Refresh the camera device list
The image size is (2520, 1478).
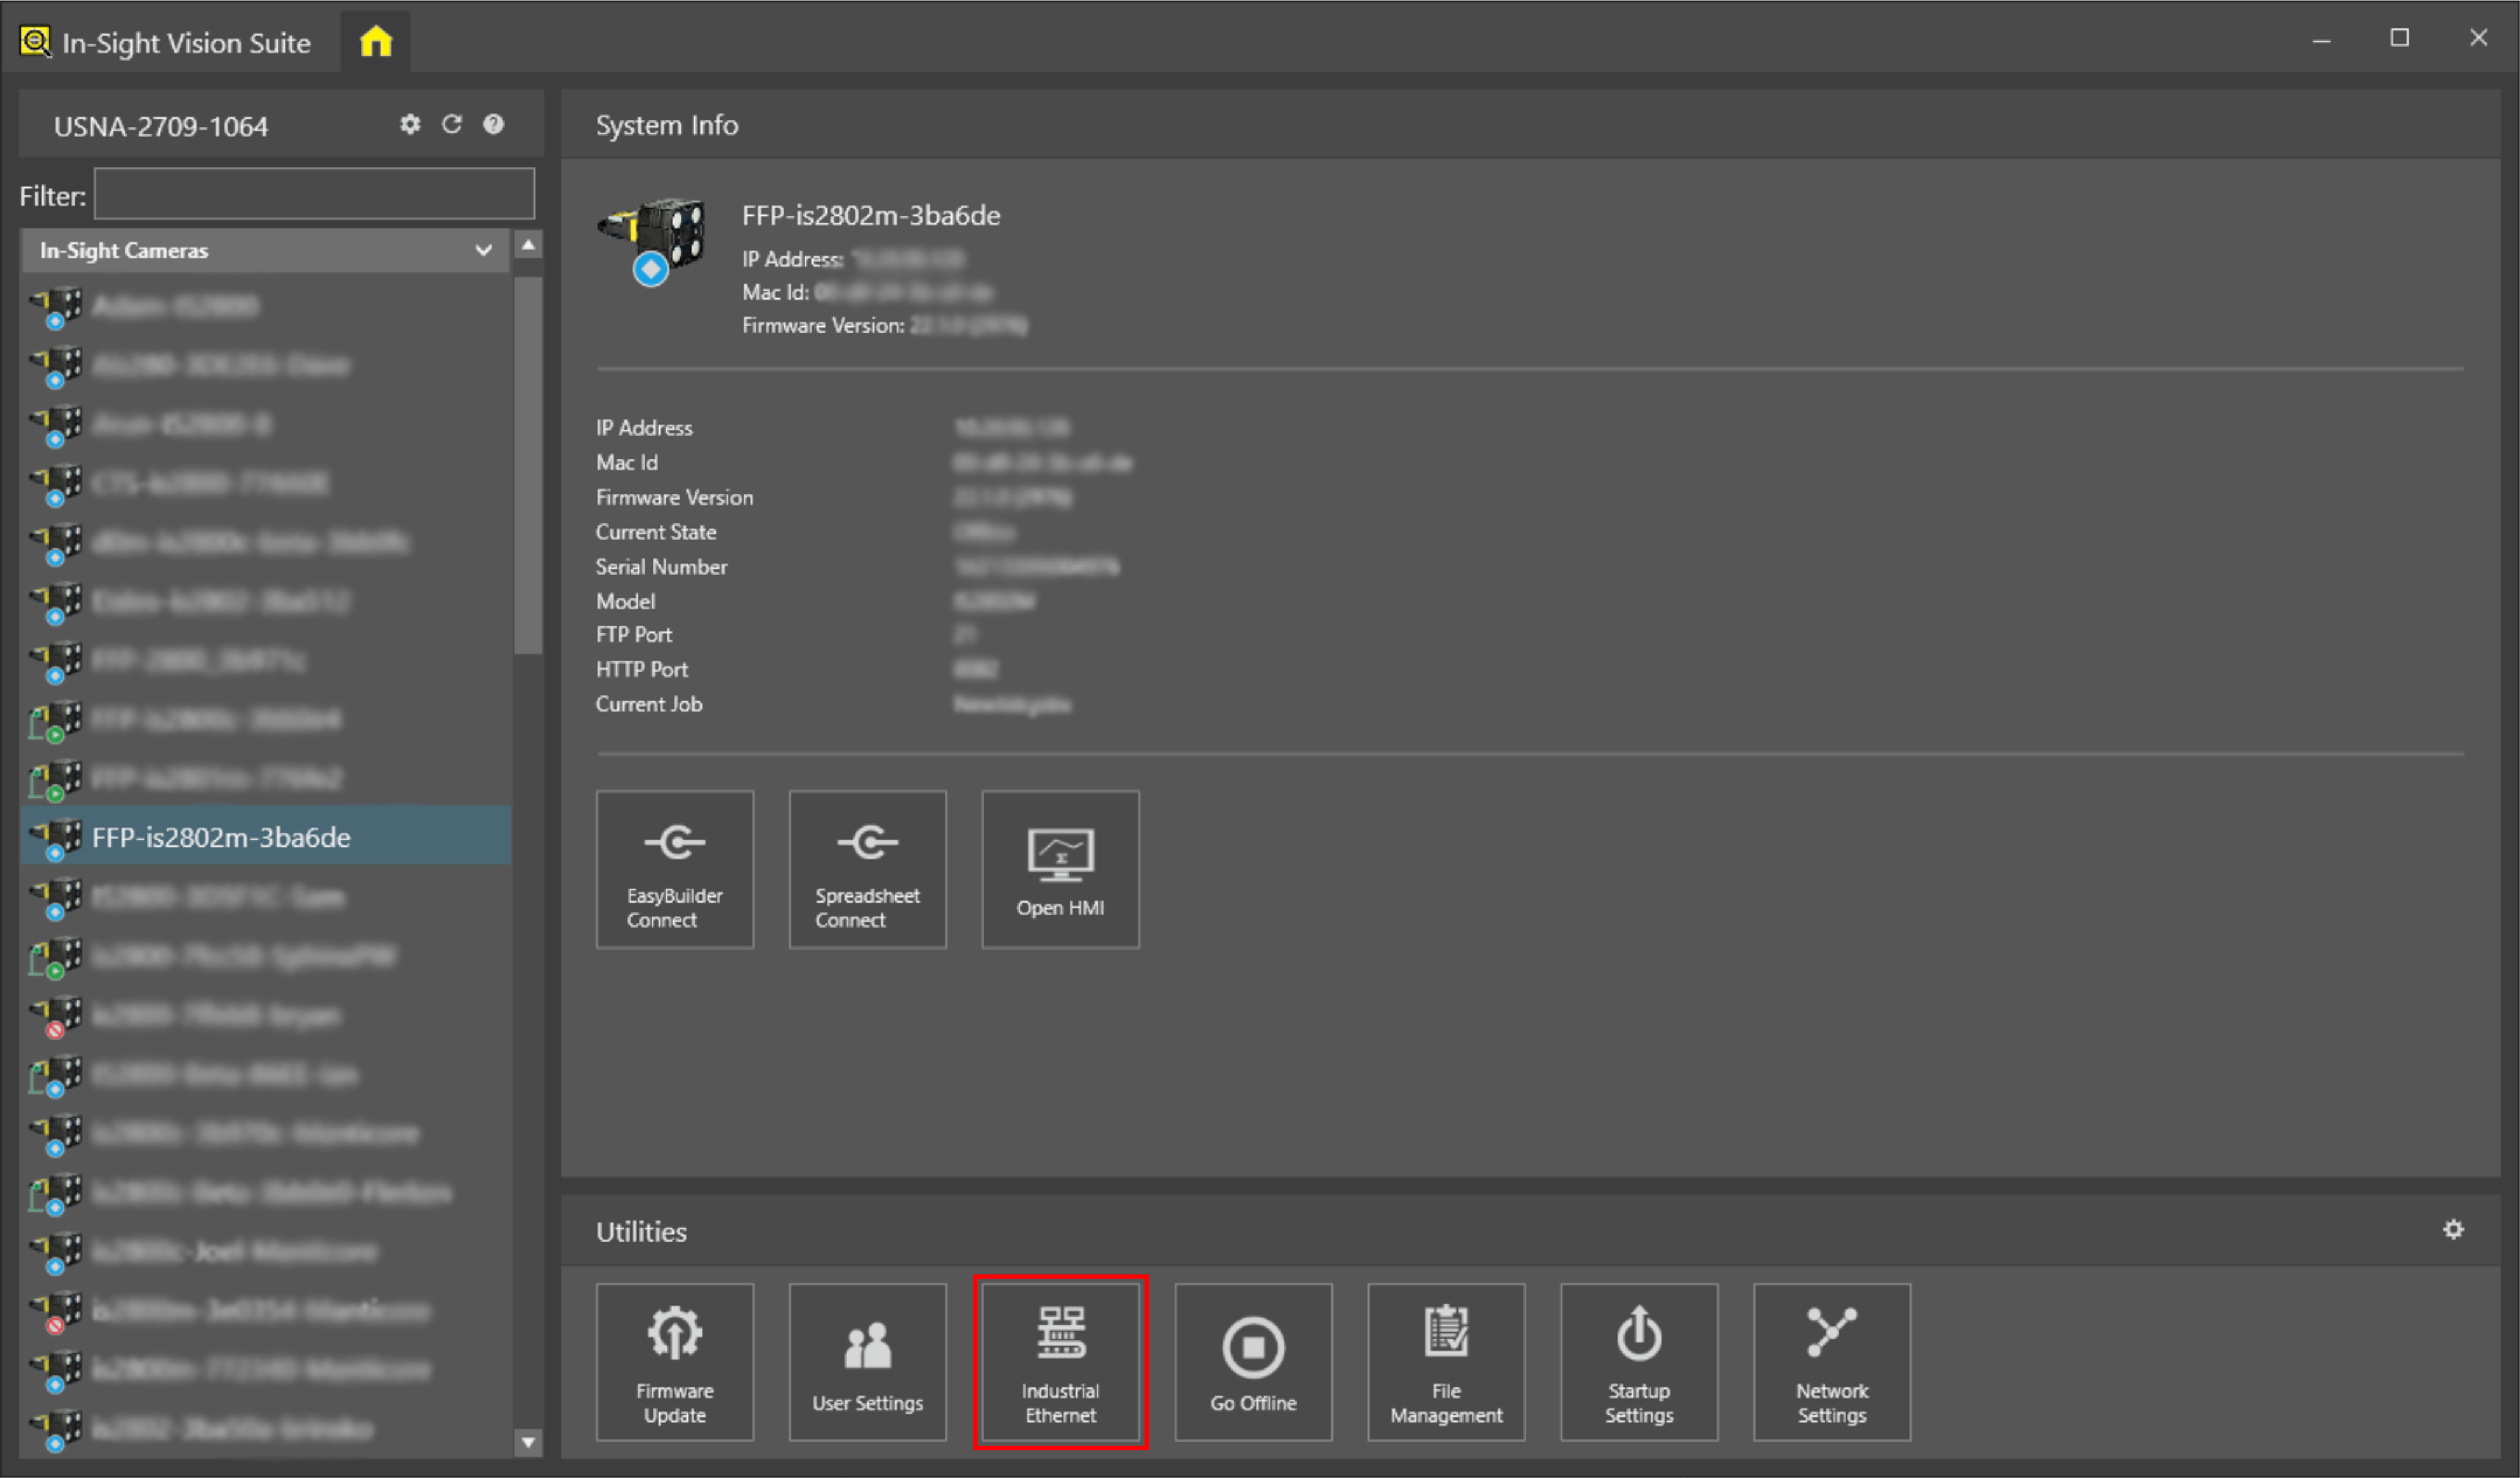(x=452, y=124)
